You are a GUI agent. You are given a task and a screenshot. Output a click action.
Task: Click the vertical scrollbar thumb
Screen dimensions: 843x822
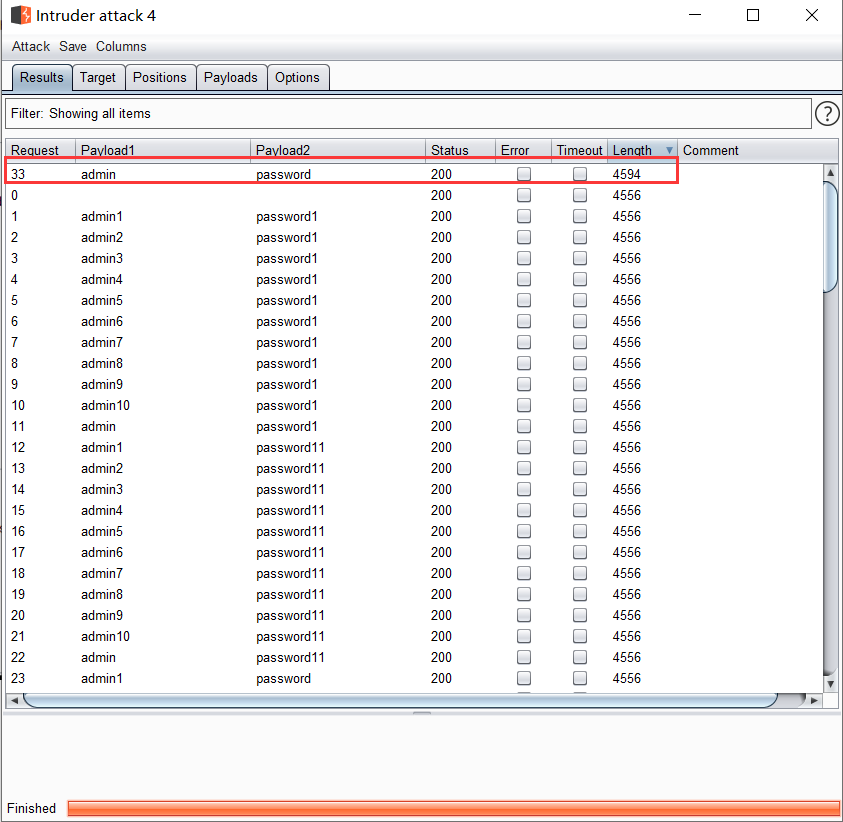tap(830, 237)
